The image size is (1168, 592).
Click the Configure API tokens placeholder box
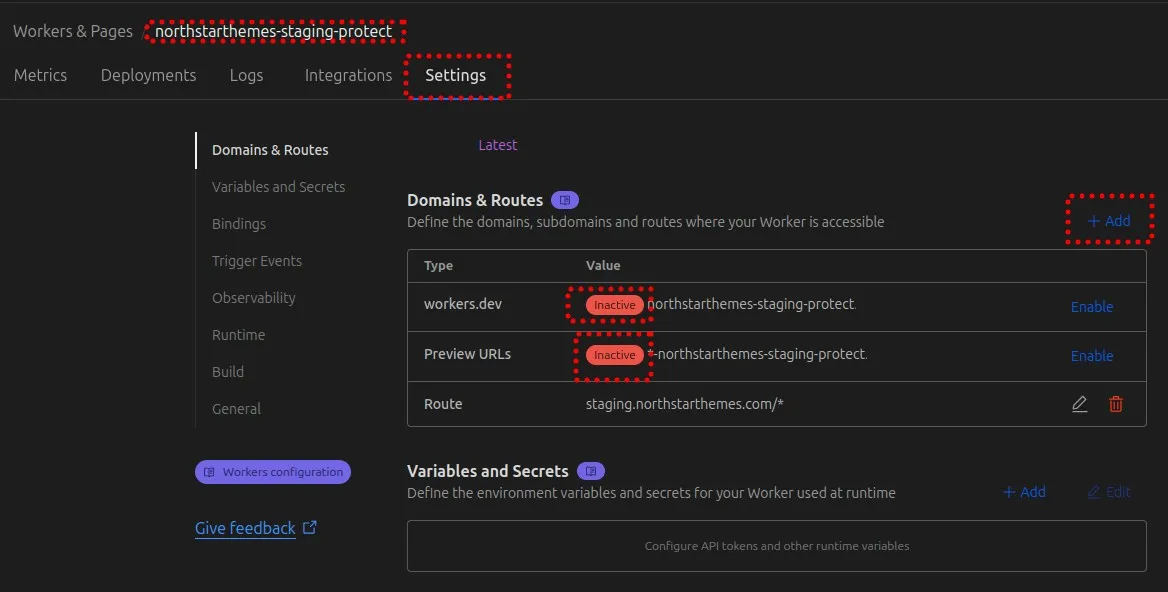[x=776, y=546]
